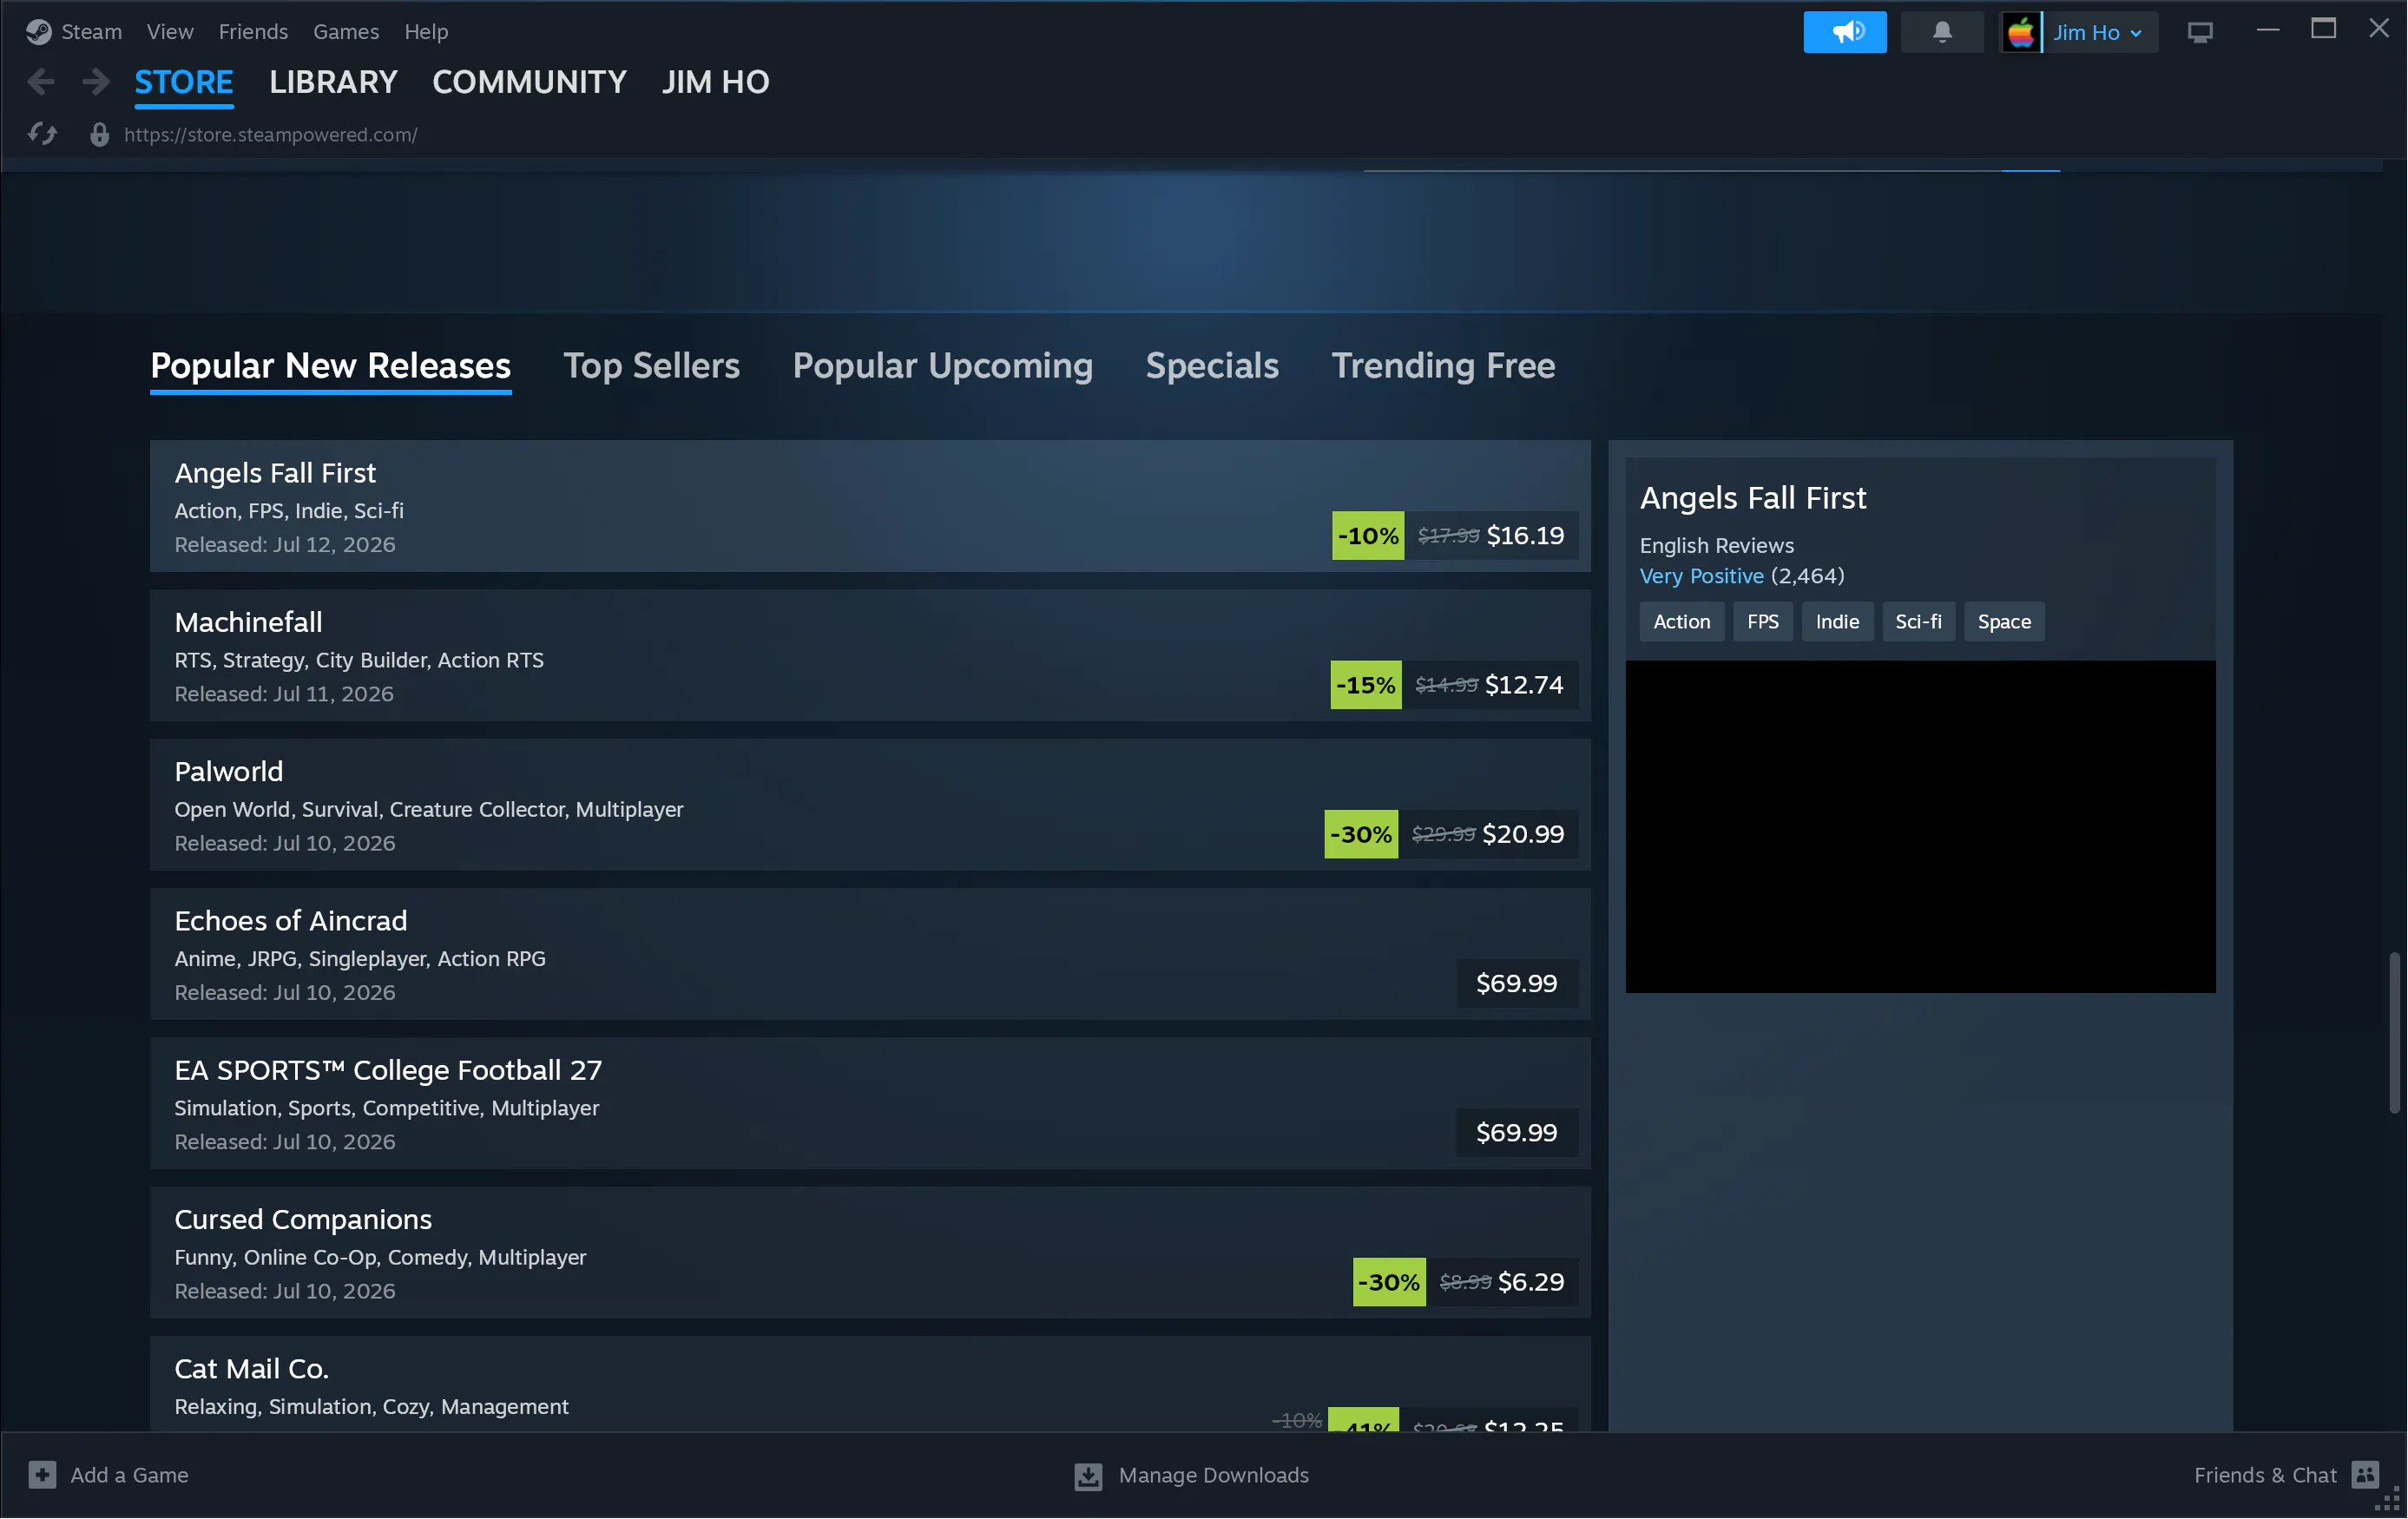
Task: Click "Anime, JRPG, Singleplayer, Action RPG" tags
Action: click(x=360, y=959)
